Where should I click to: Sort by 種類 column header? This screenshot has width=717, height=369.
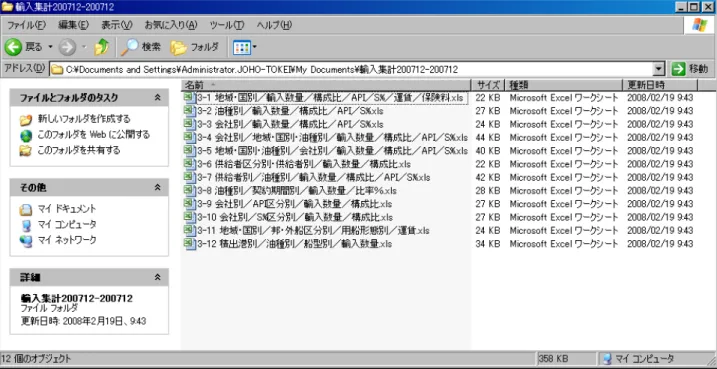click(563, 85)
